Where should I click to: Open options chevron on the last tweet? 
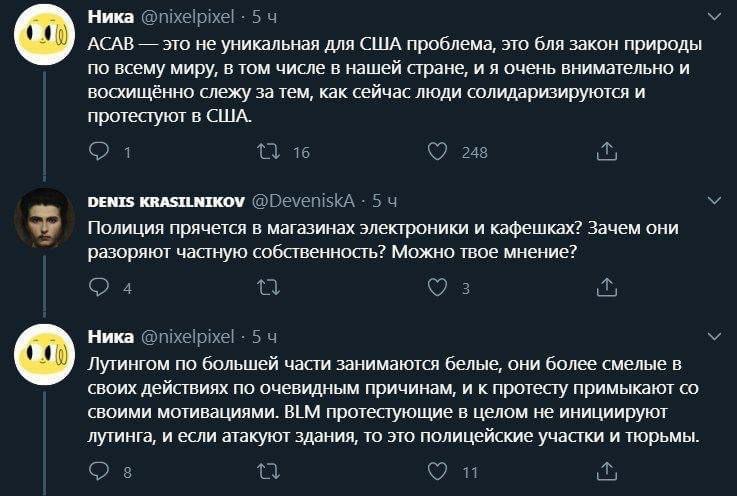coord(713,336)
